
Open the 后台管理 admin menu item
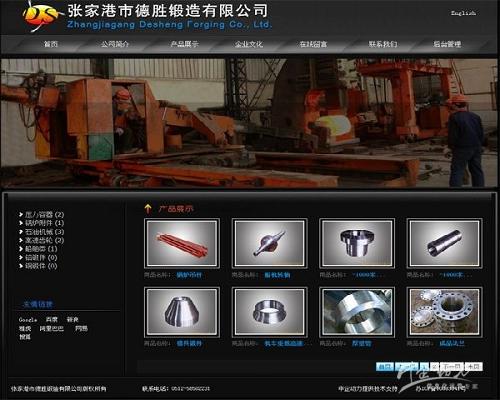click(x=447, y=44)
